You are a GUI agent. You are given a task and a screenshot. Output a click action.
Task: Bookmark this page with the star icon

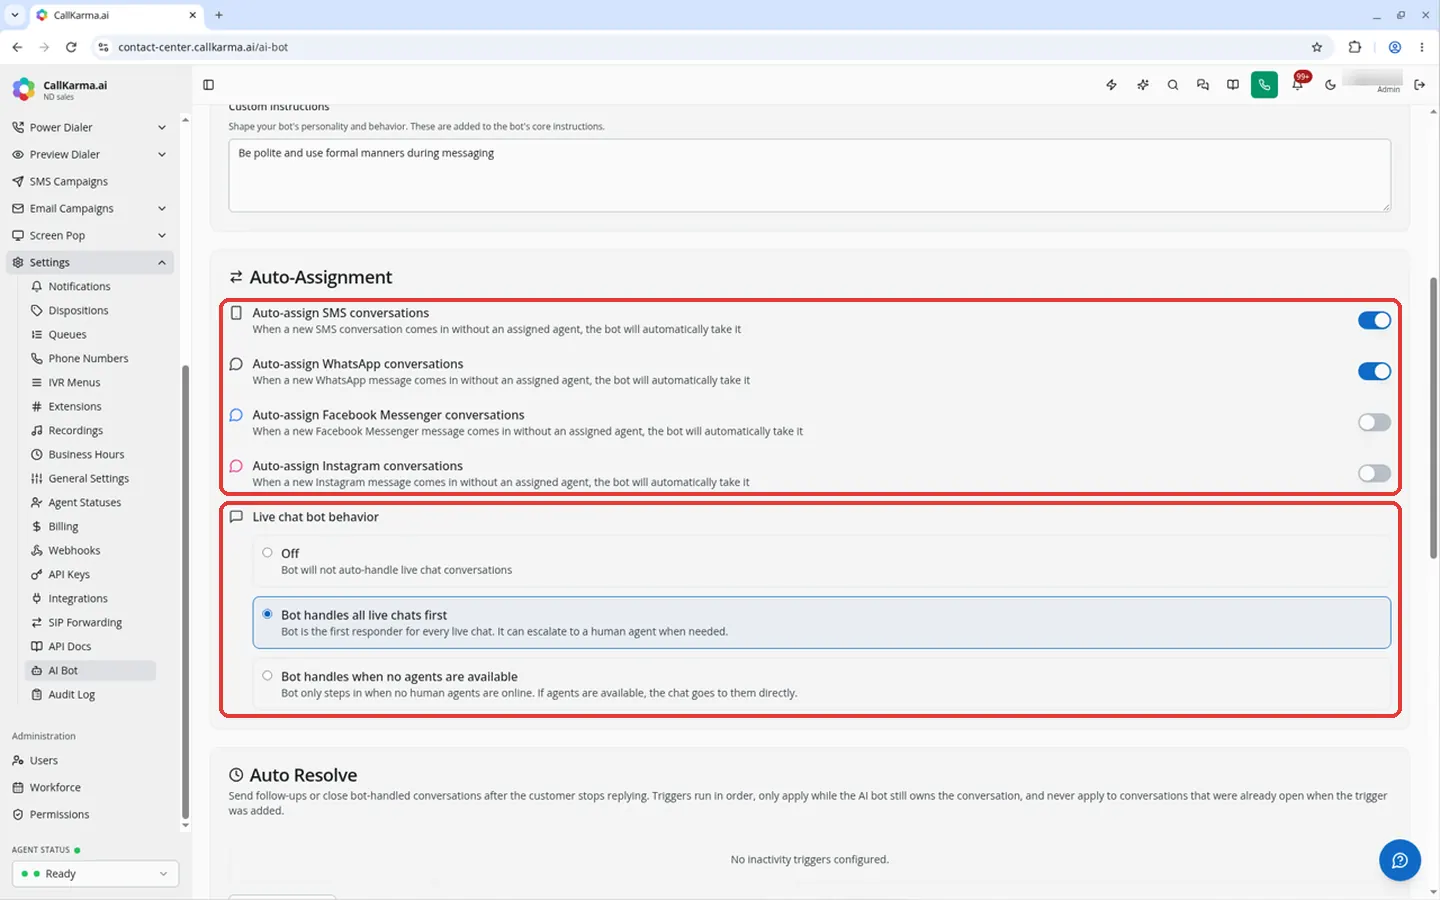point(1317,47)
